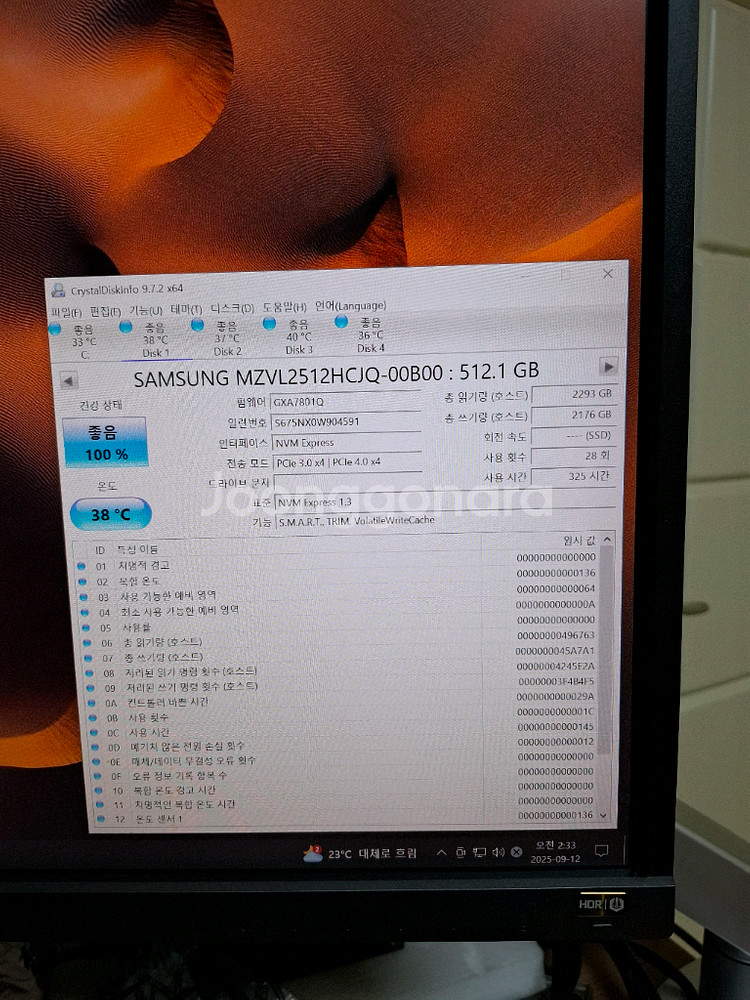The height and width of the screenshot is (1000, 750).
Task: Click the 특성 이름 column header
Action: [x=137, y=549]
